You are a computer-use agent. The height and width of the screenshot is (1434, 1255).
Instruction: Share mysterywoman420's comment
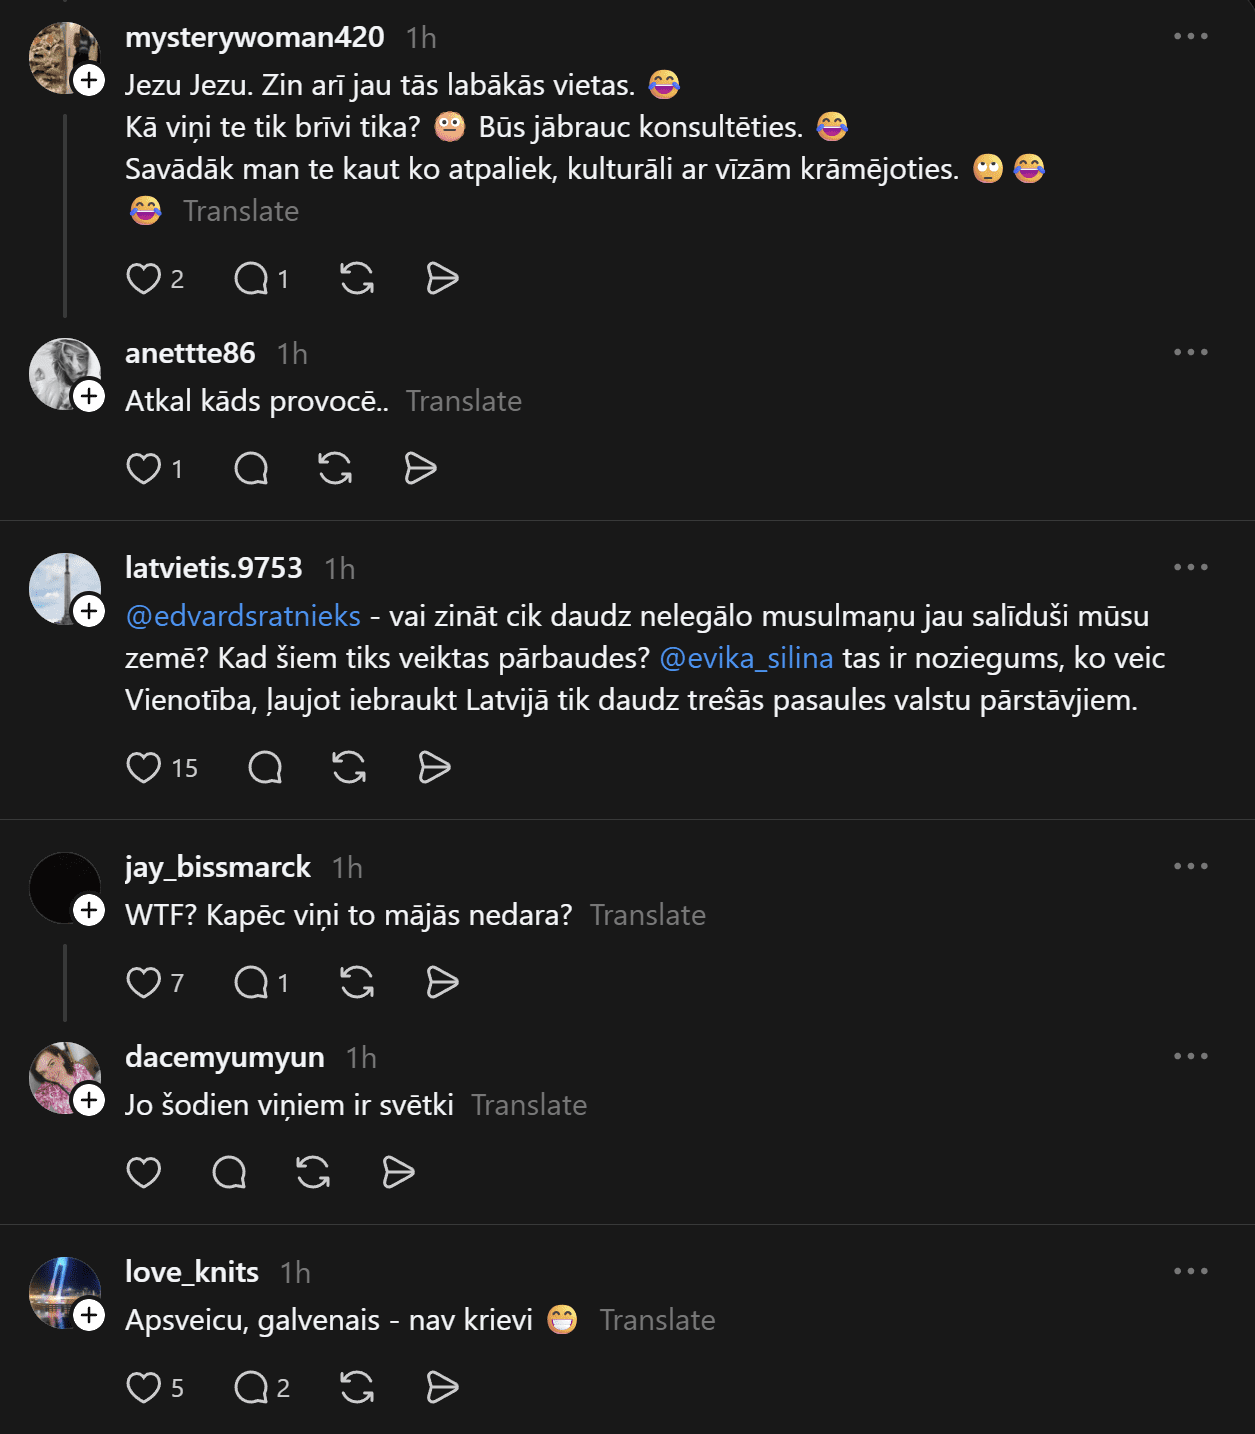pyautogui.click(x=442, y=279)
